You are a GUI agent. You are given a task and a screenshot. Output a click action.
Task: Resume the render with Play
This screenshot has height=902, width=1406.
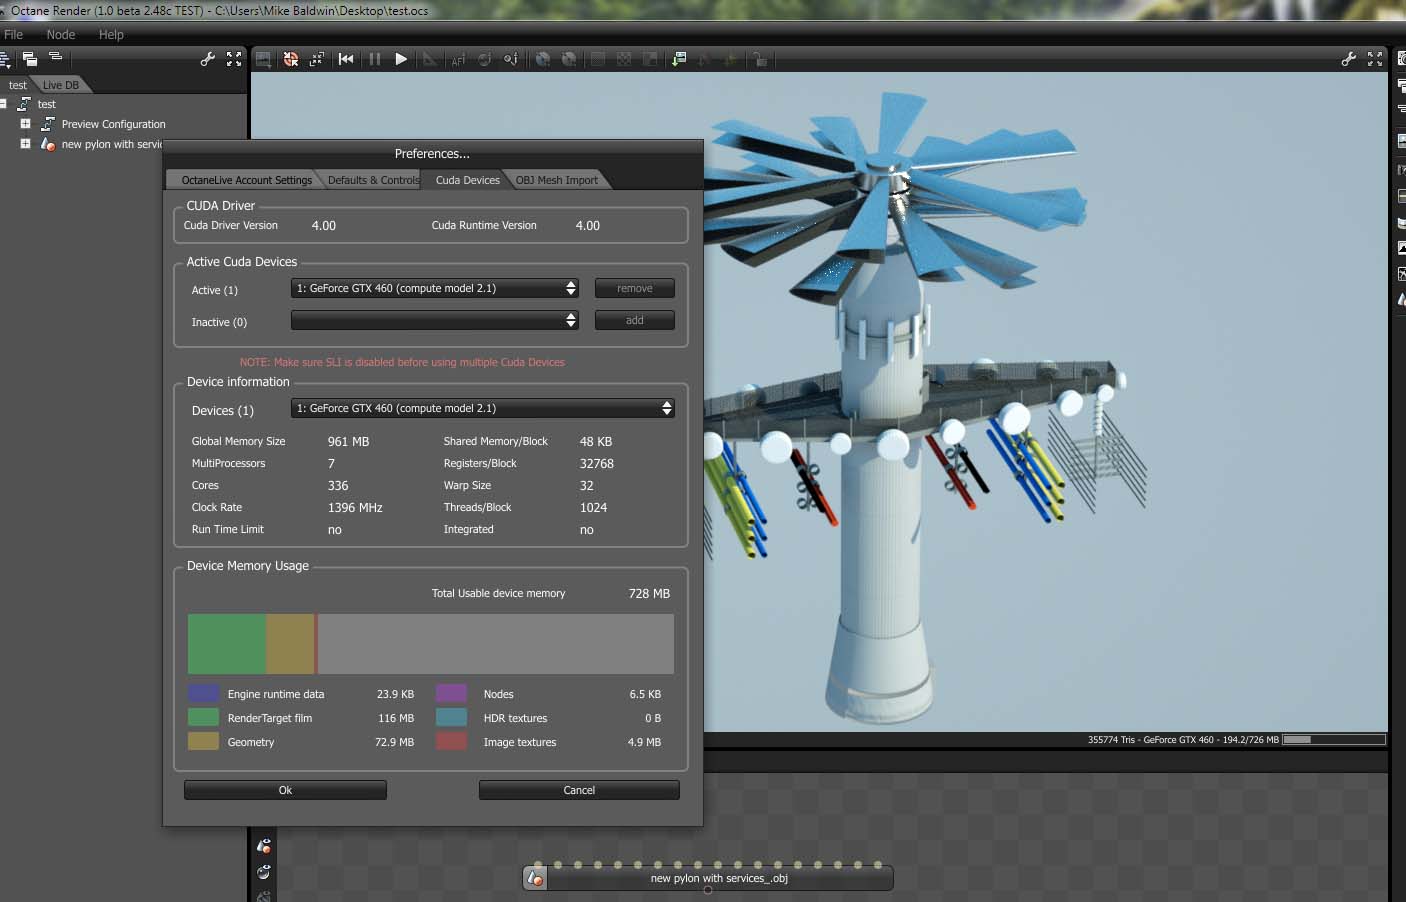[401, 59]
